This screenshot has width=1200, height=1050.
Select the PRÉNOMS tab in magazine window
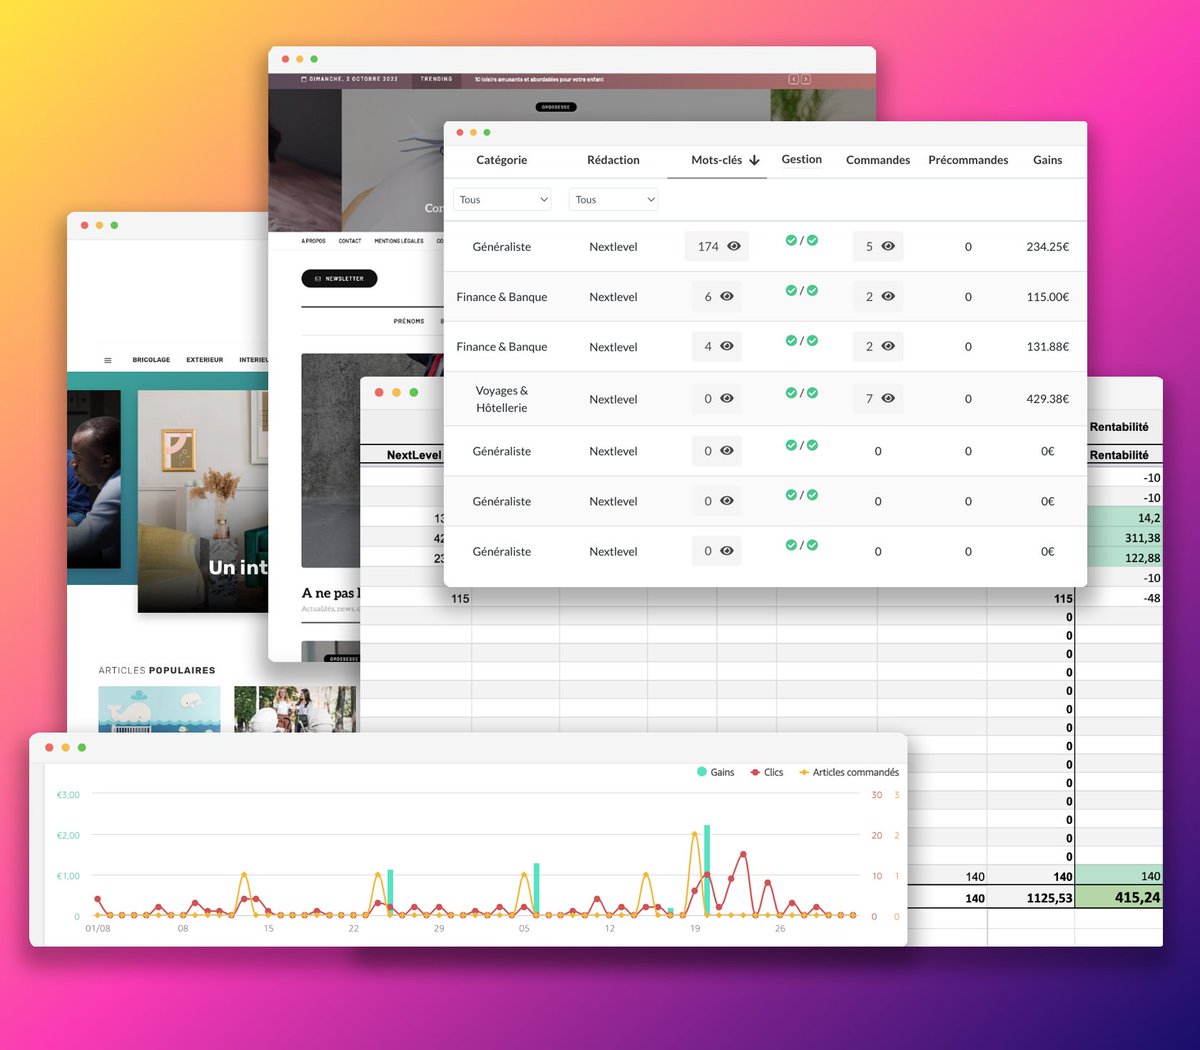pos(409,321)
